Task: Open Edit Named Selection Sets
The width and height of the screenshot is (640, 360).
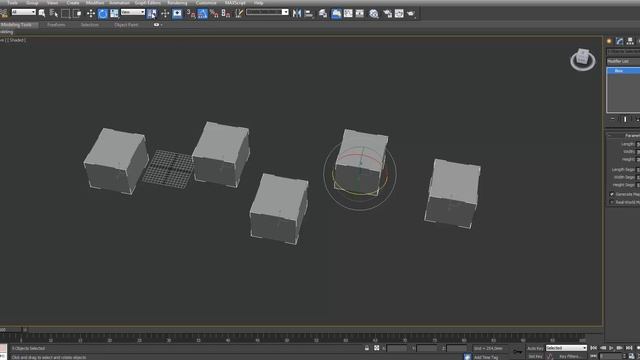Action: (x=239, y=13)
